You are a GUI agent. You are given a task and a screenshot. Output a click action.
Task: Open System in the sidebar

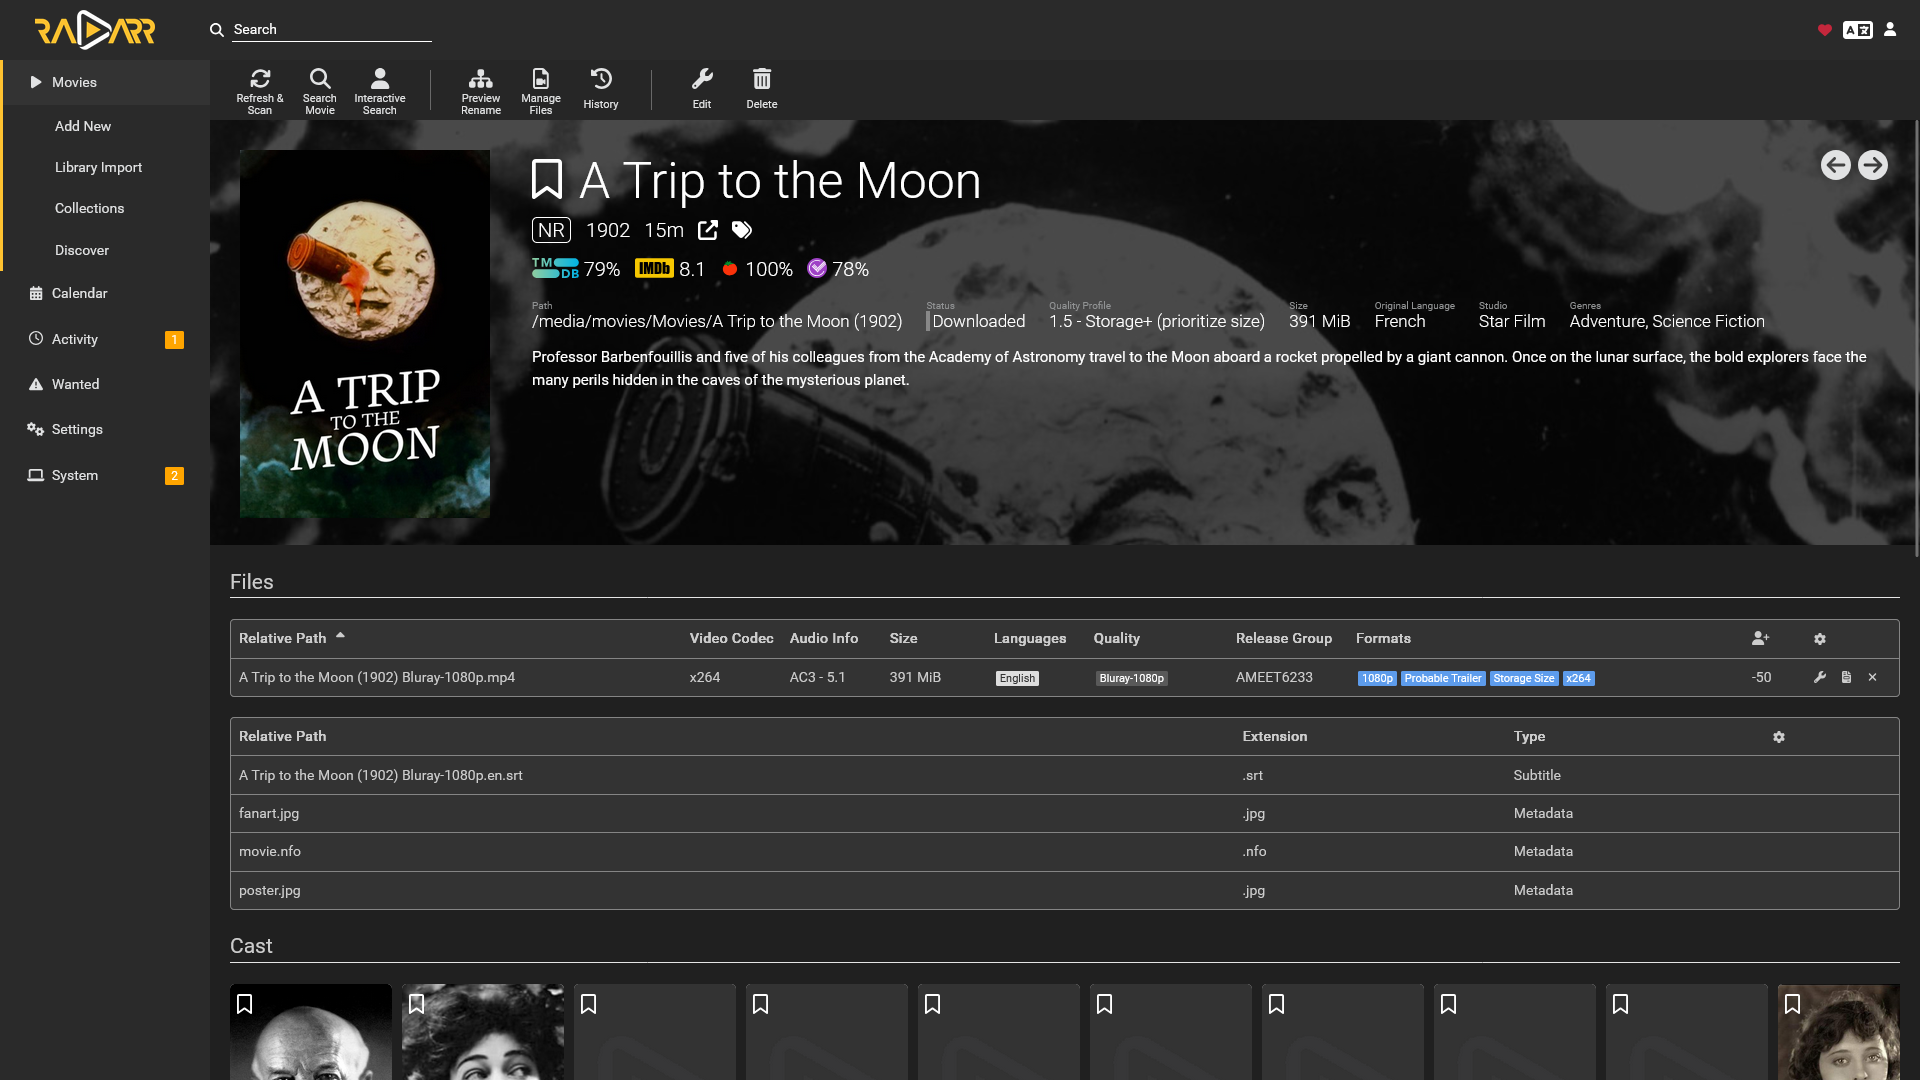click(x=105, y=475)
